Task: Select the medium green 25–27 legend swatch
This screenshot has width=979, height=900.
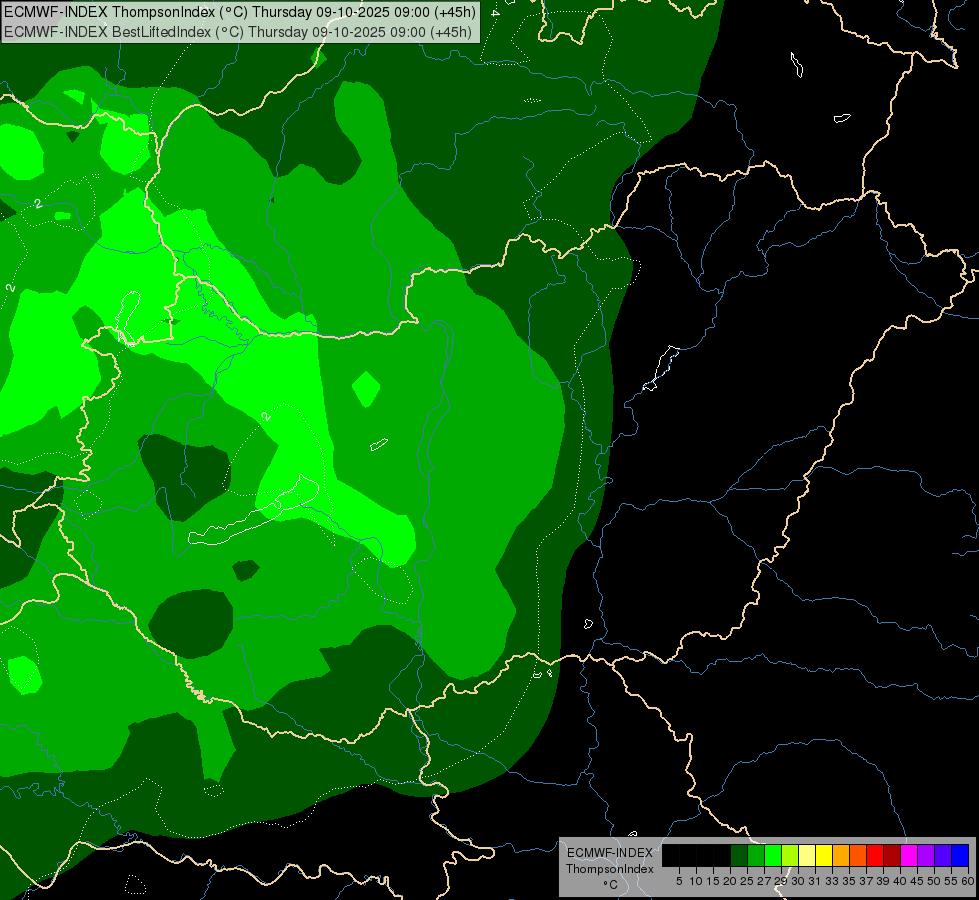Action: coord(756,855)
